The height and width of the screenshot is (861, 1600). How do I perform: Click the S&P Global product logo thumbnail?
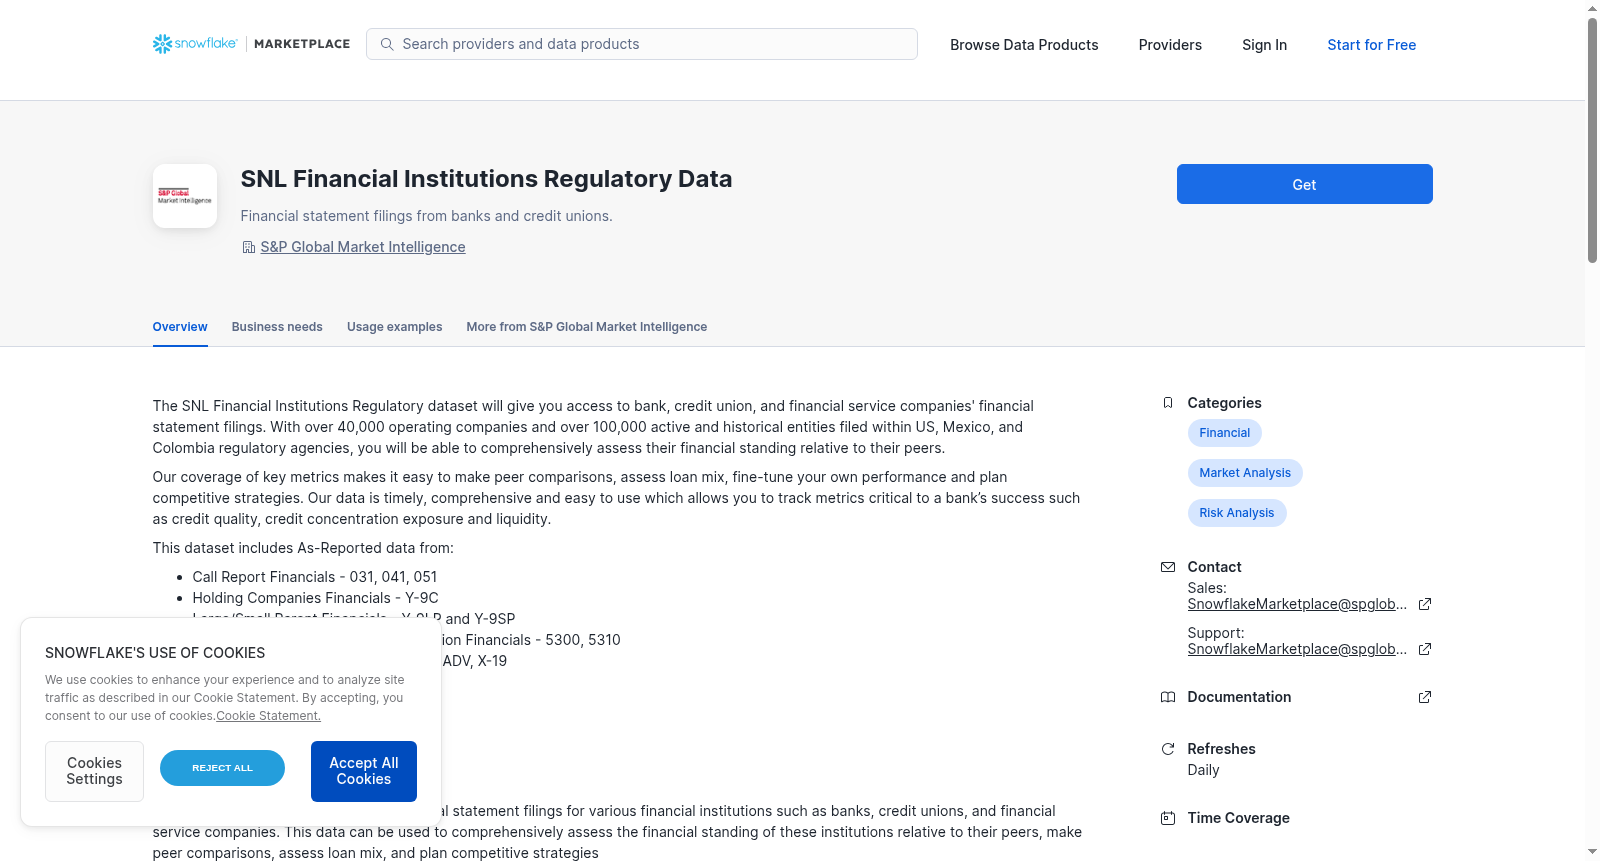pos(185,196)
